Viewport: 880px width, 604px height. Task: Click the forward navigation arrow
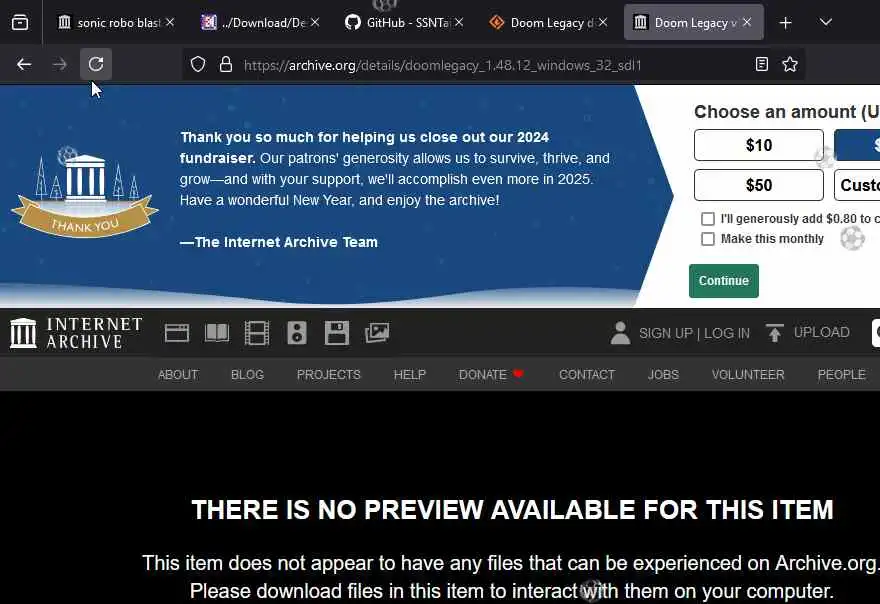(59, 65)
